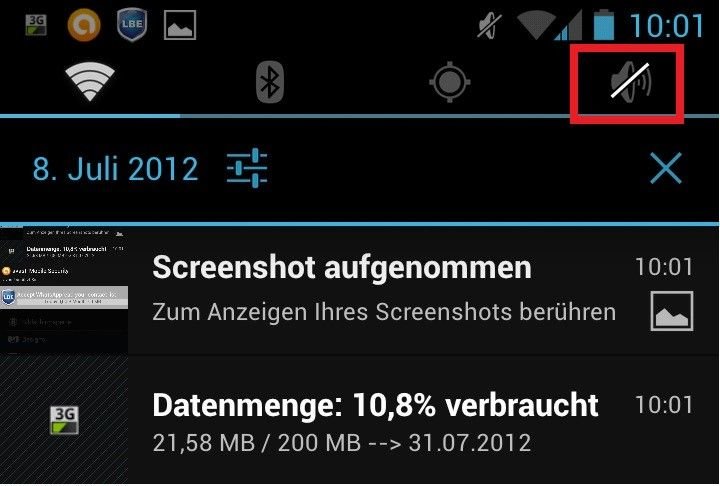Viewport: 720px width, 486px height.
Task: Open the Datenmenge 10,8% verbraucht notification
Action: 360,420
